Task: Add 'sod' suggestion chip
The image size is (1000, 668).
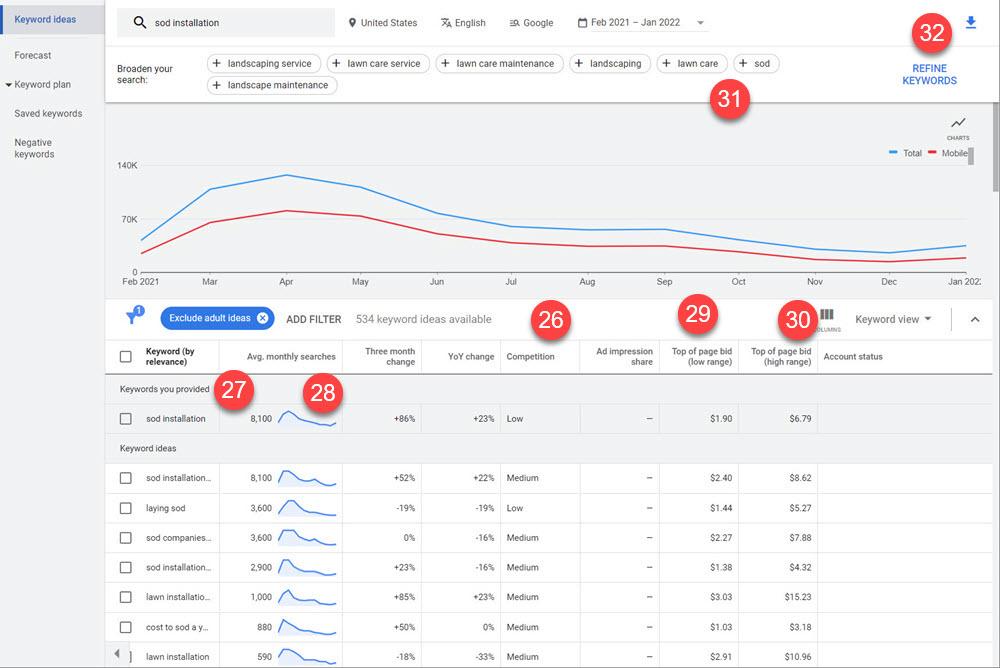Action: (756, 63)
